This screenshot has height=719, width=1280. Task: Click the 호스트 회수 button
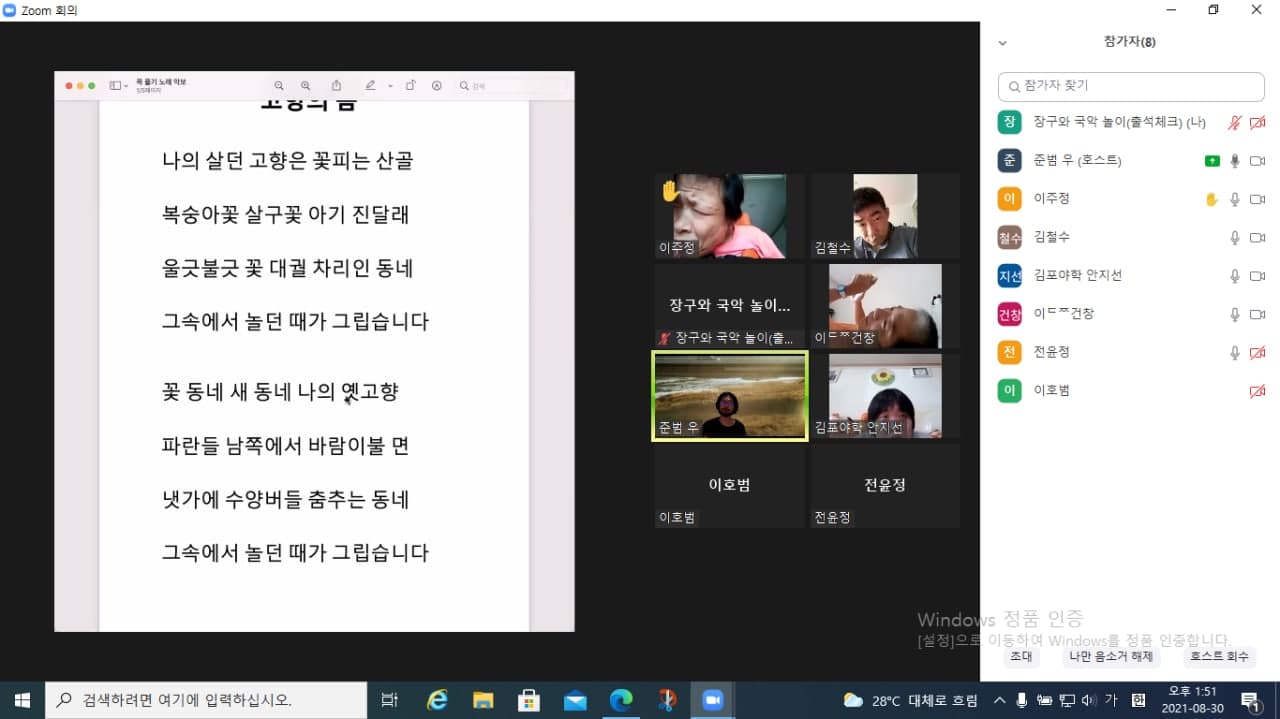[x=1219, y=657]
